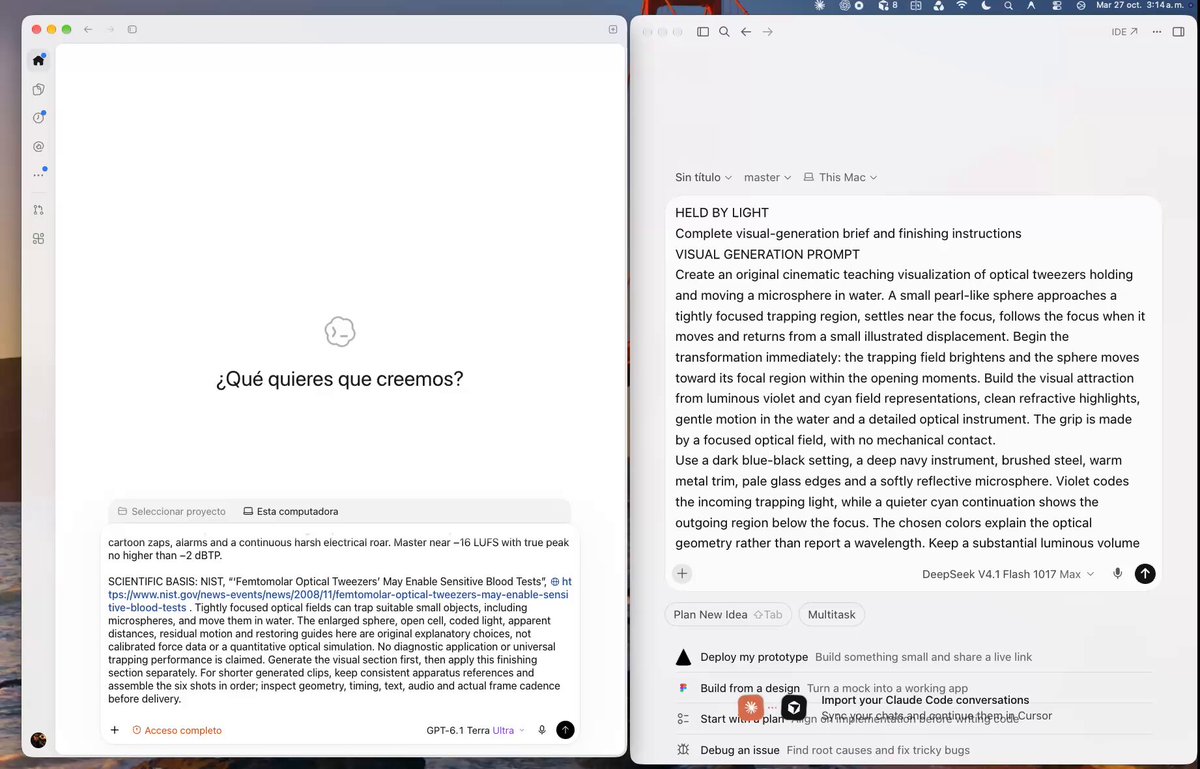Image resolution: width=1200 pixels, height=769 pixels.
Task: Click the stacked documents icon in left sidebar
Action: point(38,90)
